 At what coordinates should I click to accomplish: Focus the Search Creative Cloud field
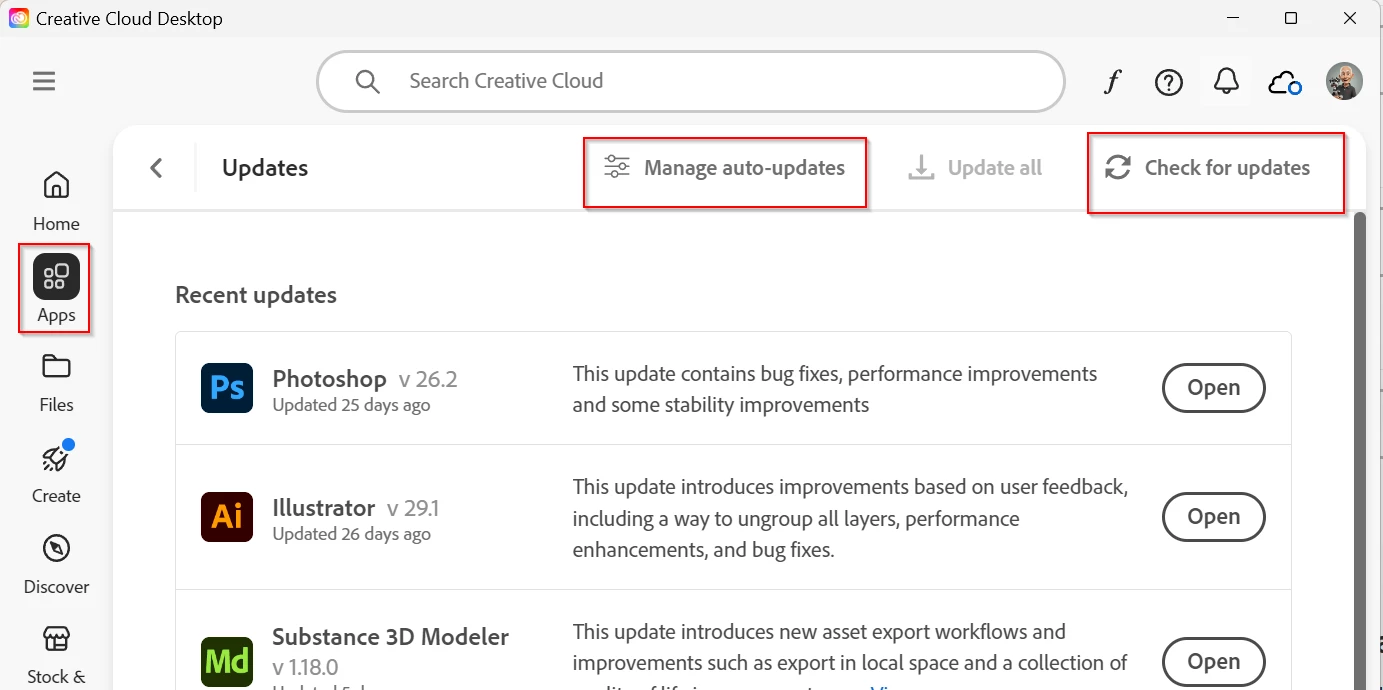pyautogui.click(x=691, y=81)
